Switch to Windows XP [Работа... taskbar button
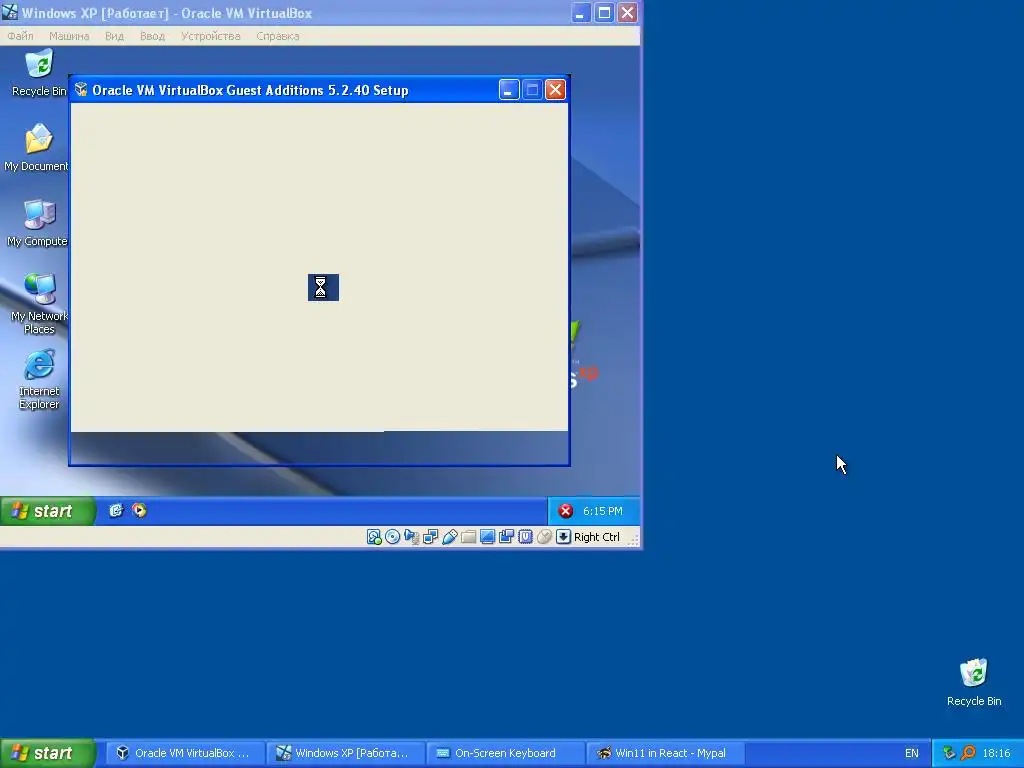Screen dimensions: 1024x768 tap(345, 753)
